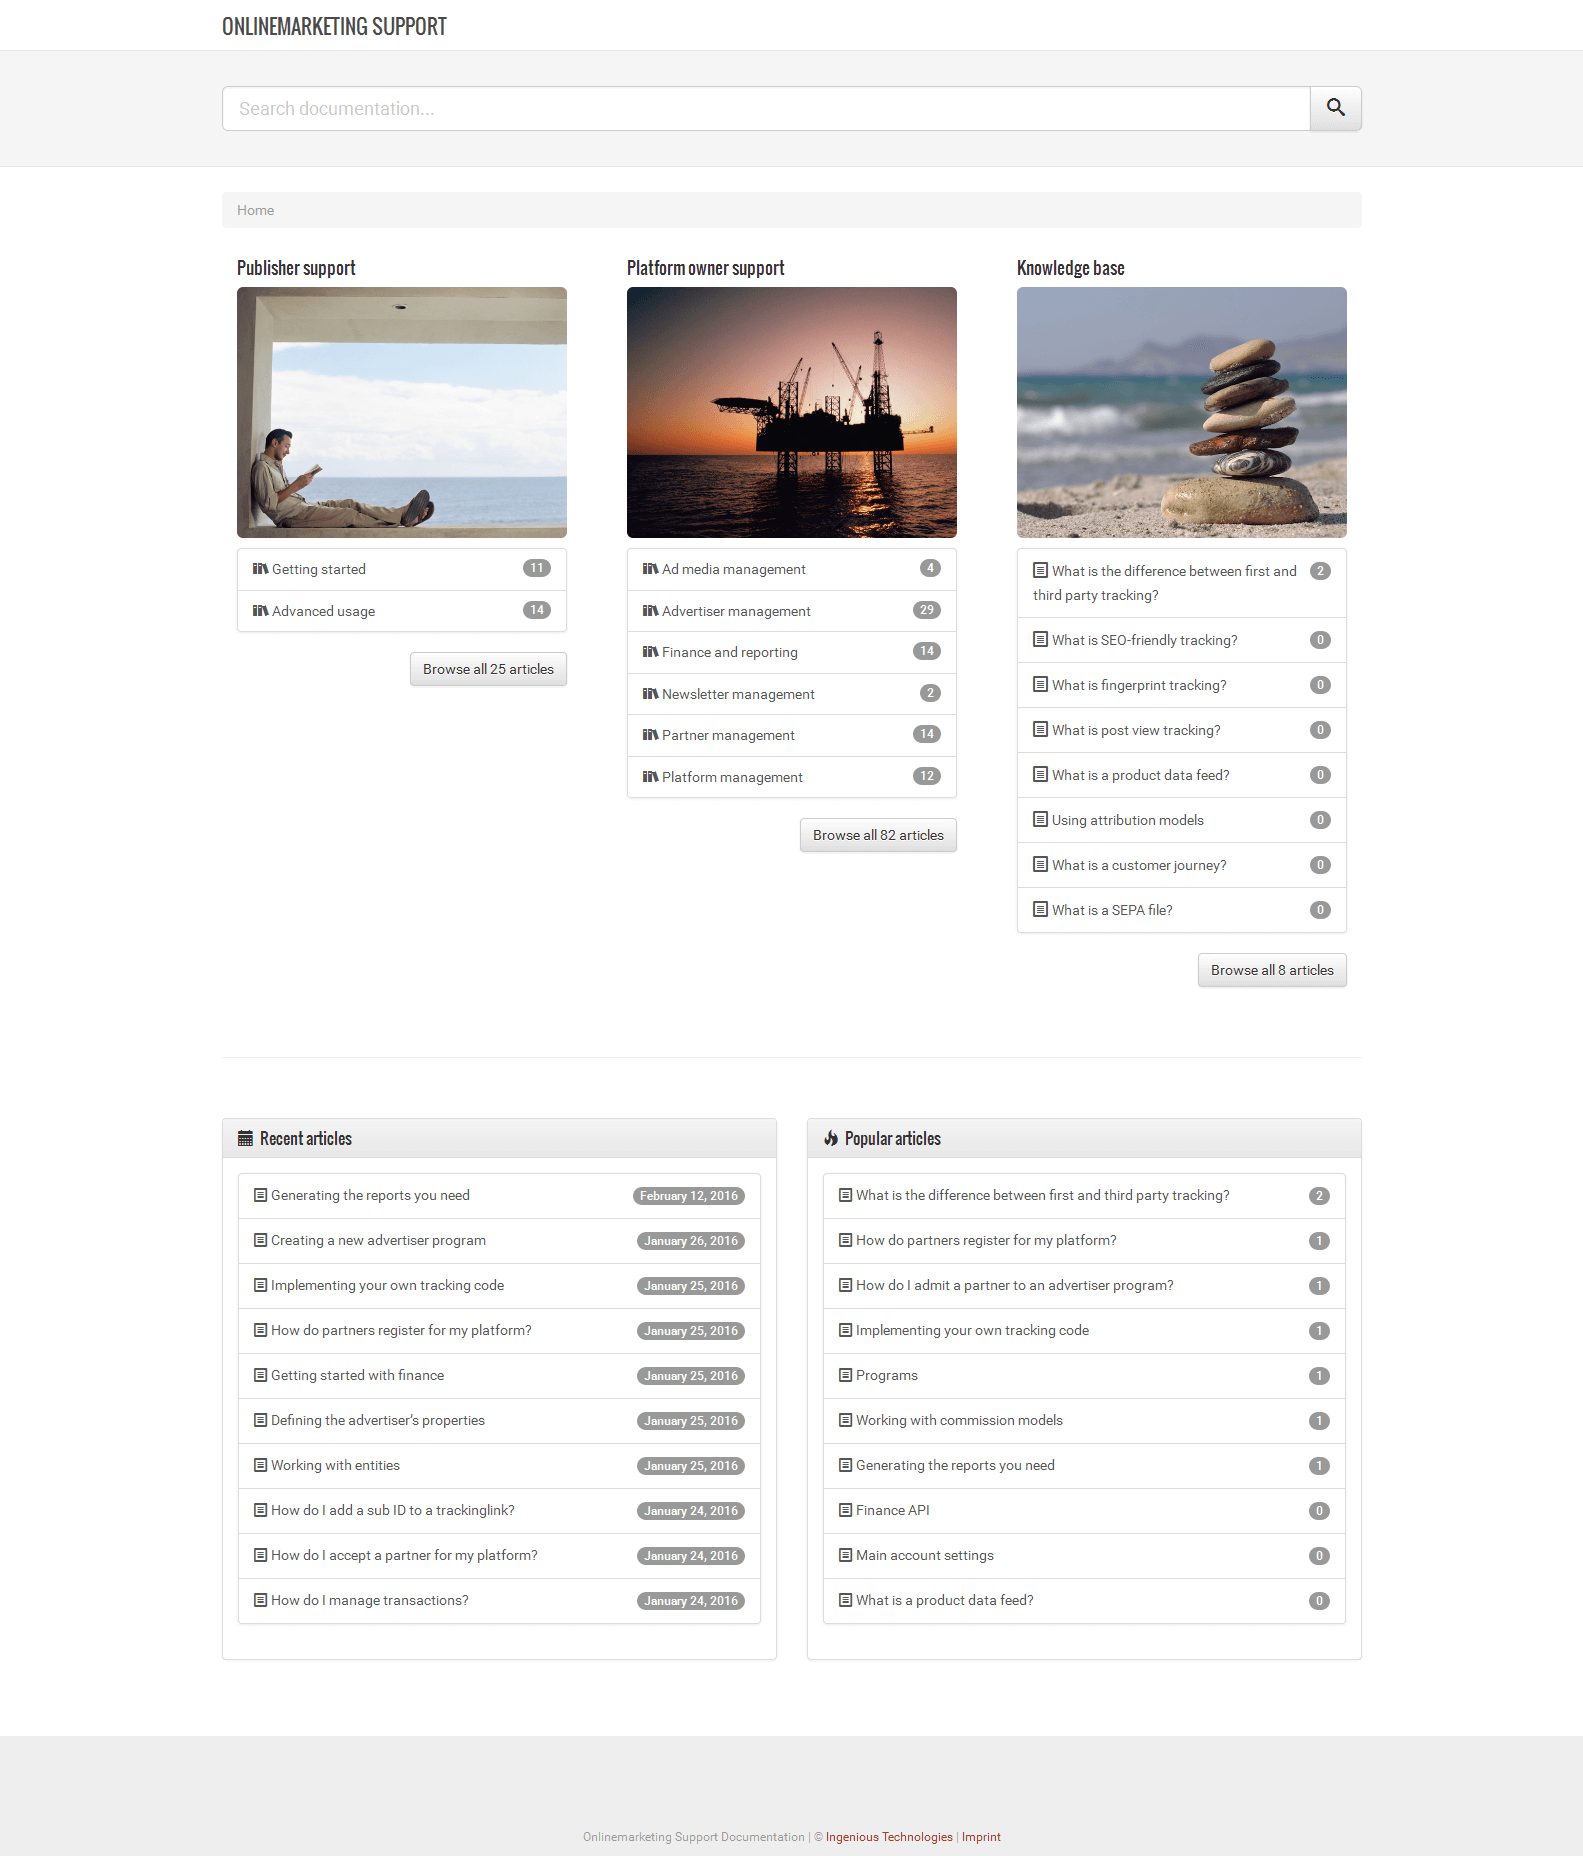Click the calendar icon in Recent articles header
Screen dimensions: 1583x1856
[245, 1138]
